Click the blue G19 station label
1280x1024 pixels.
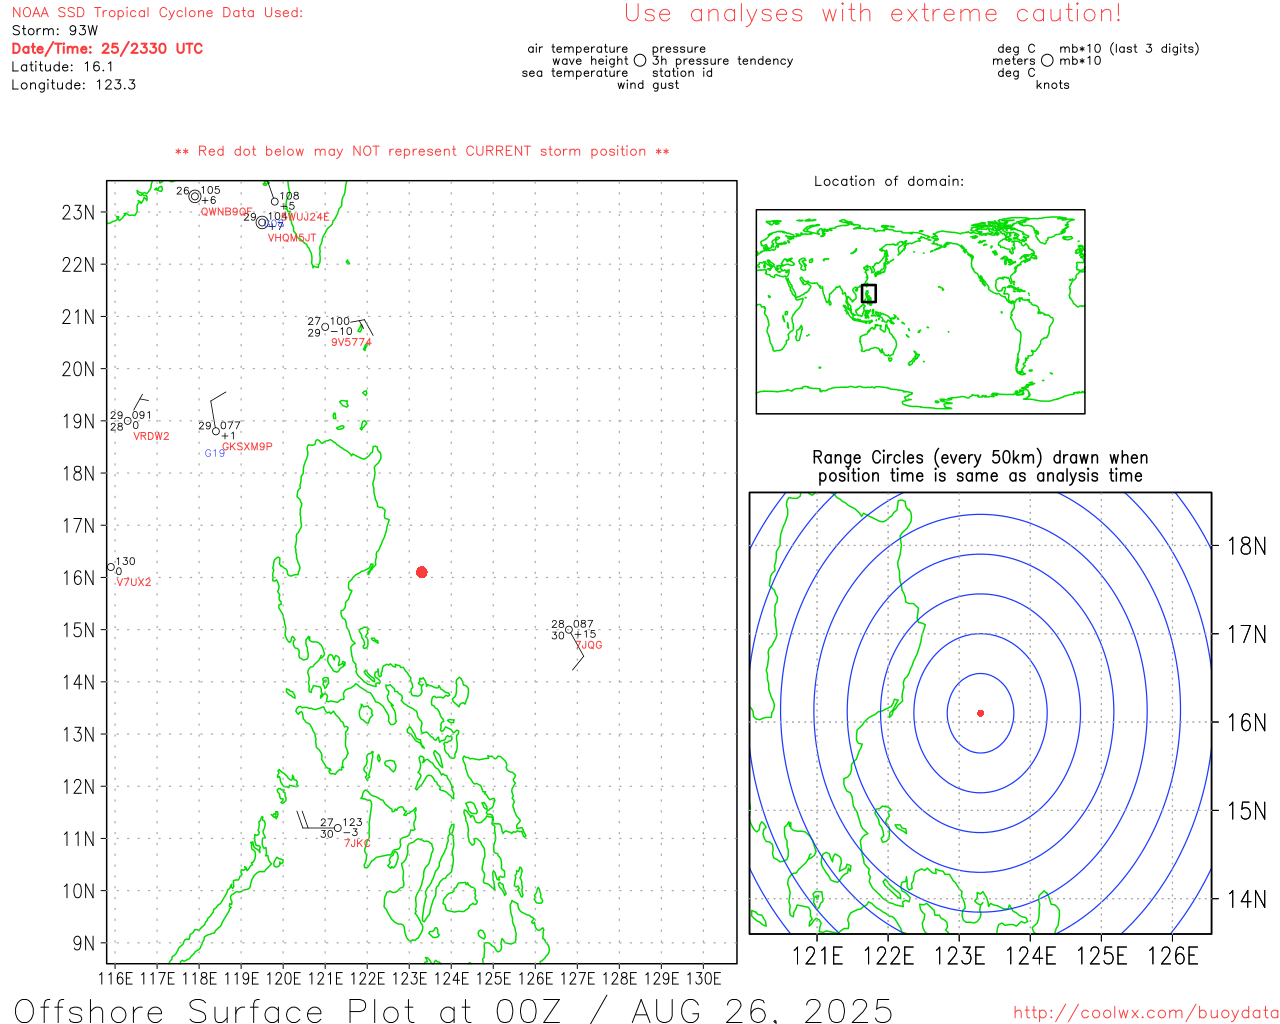215,453
